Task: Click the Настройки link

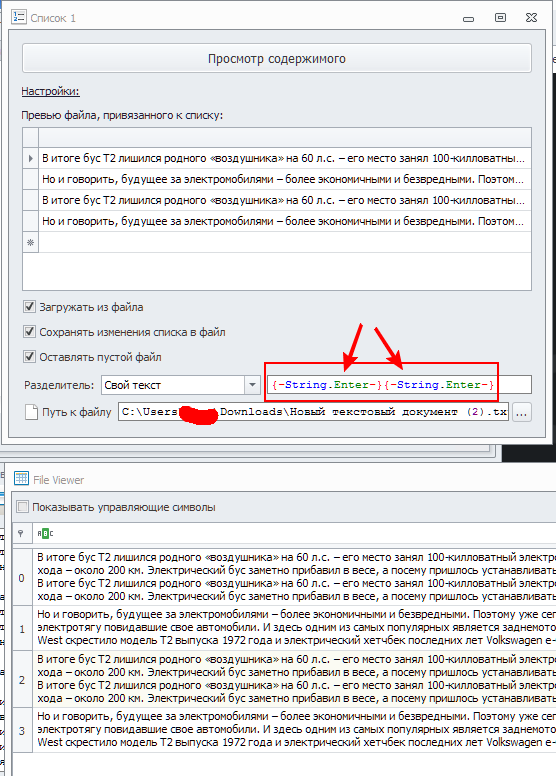Action: (x=51, y=91)
